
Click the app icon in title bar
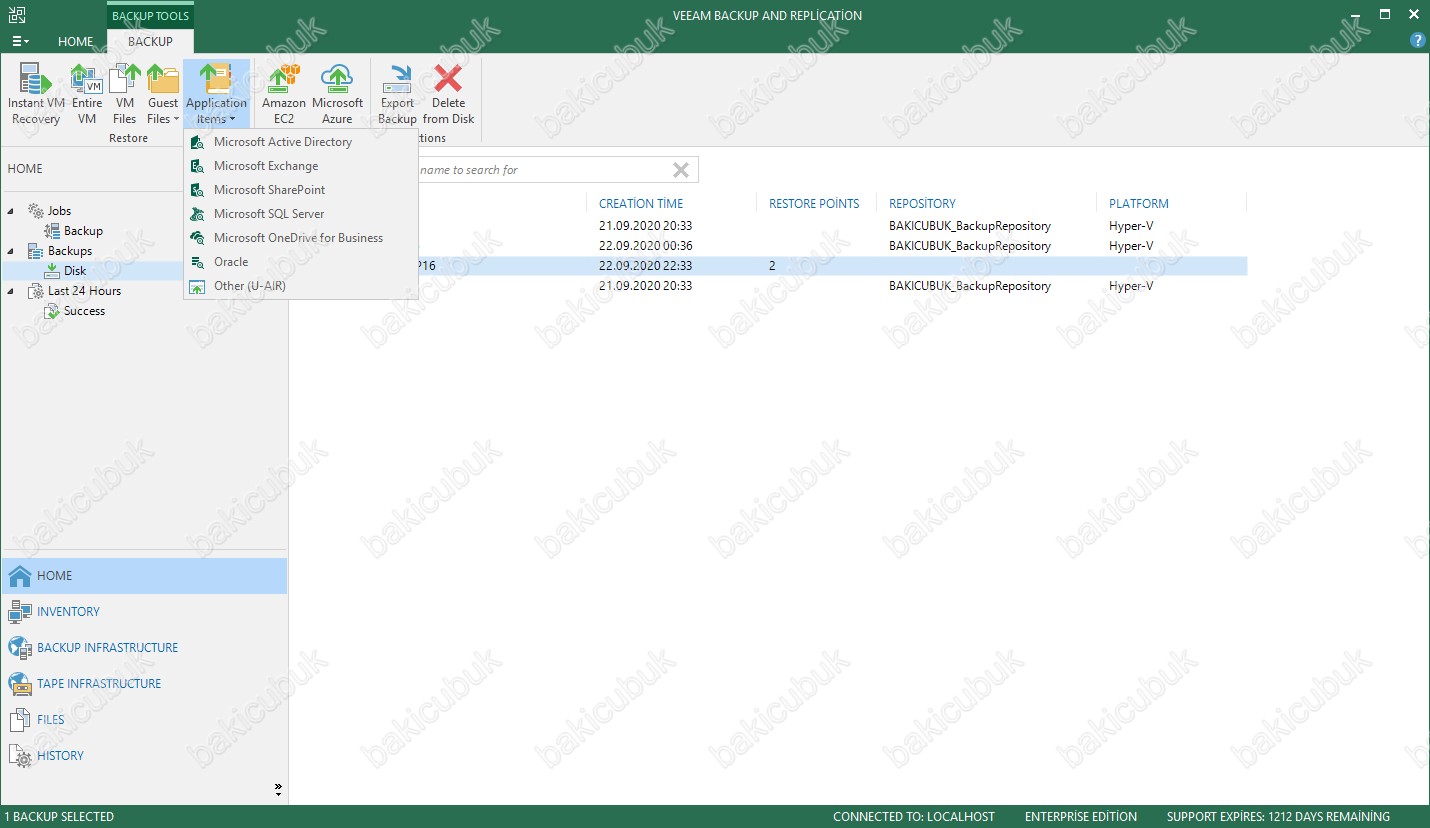point(16,15)
